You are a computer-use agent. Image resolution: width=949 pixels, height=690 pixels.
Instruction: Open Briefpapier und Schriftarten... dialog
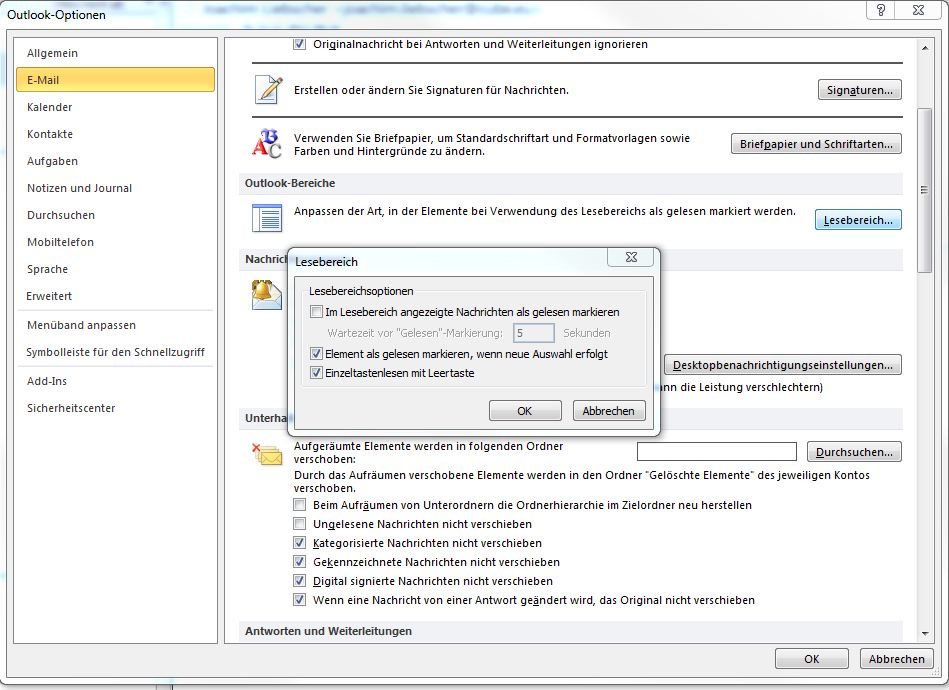click(816, 144)
